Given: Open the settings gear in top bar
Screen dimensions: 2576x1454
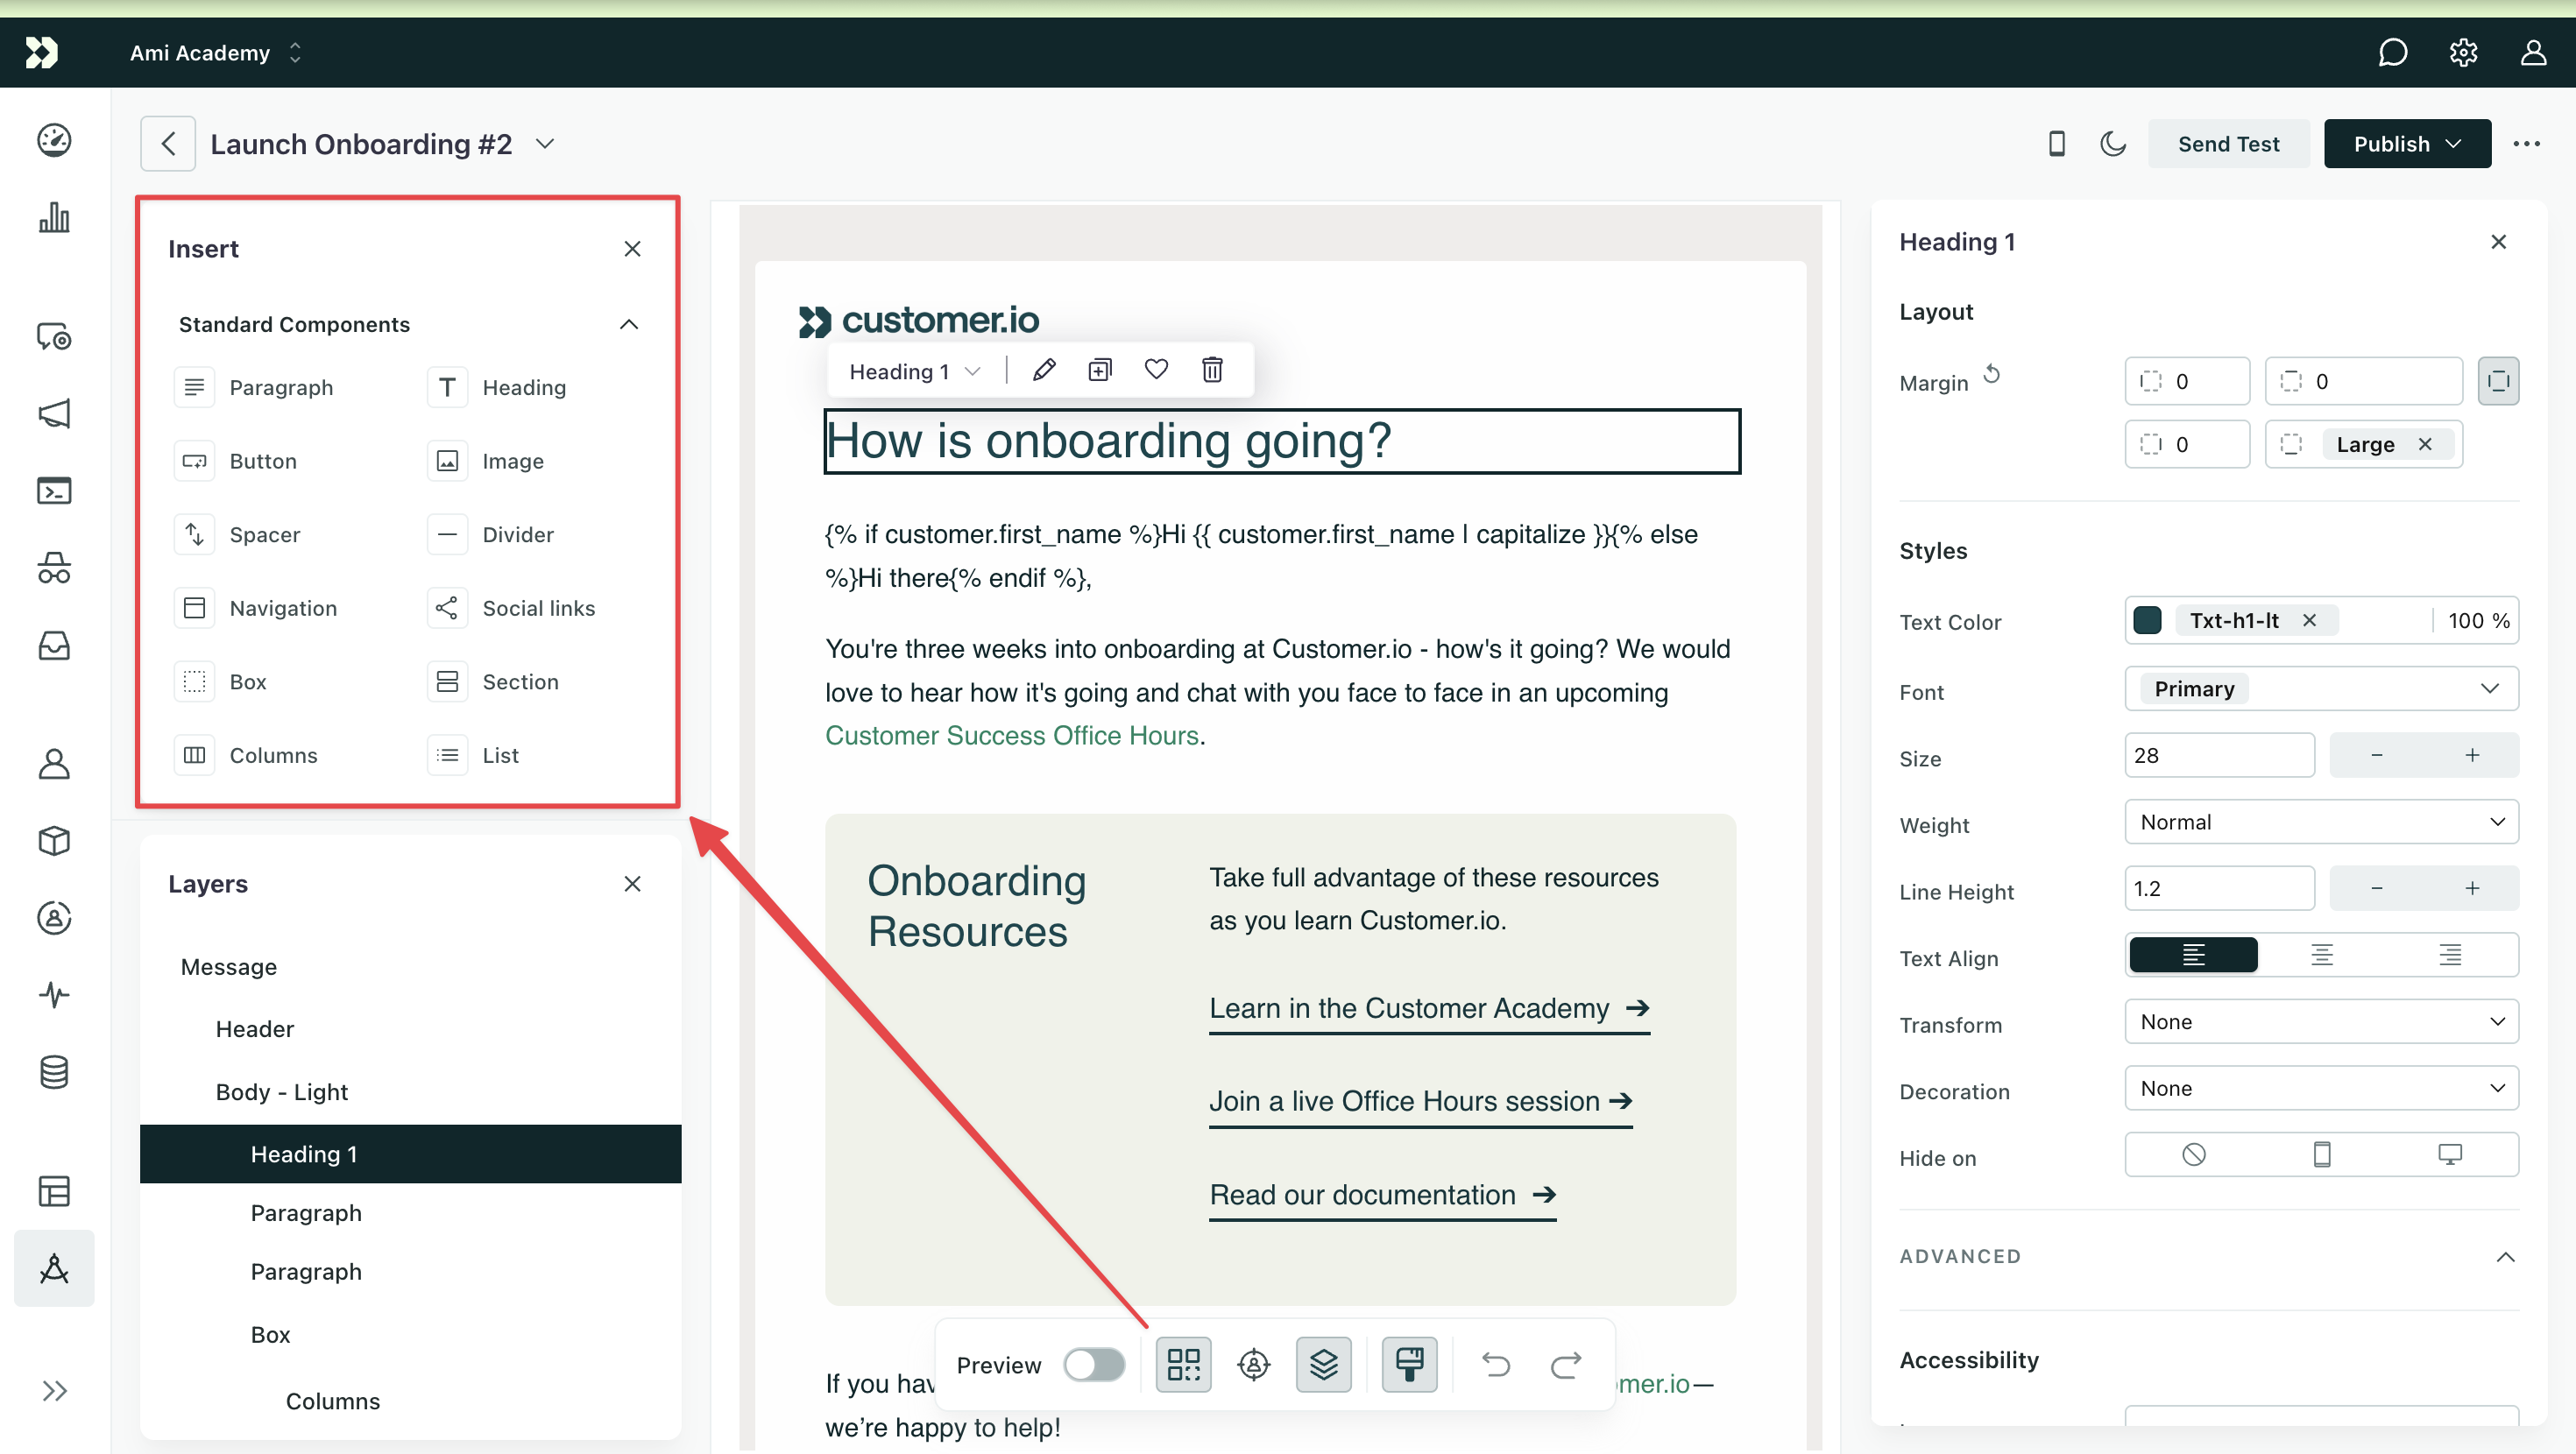Looking at the screenshot, I should click(2463, 52).
